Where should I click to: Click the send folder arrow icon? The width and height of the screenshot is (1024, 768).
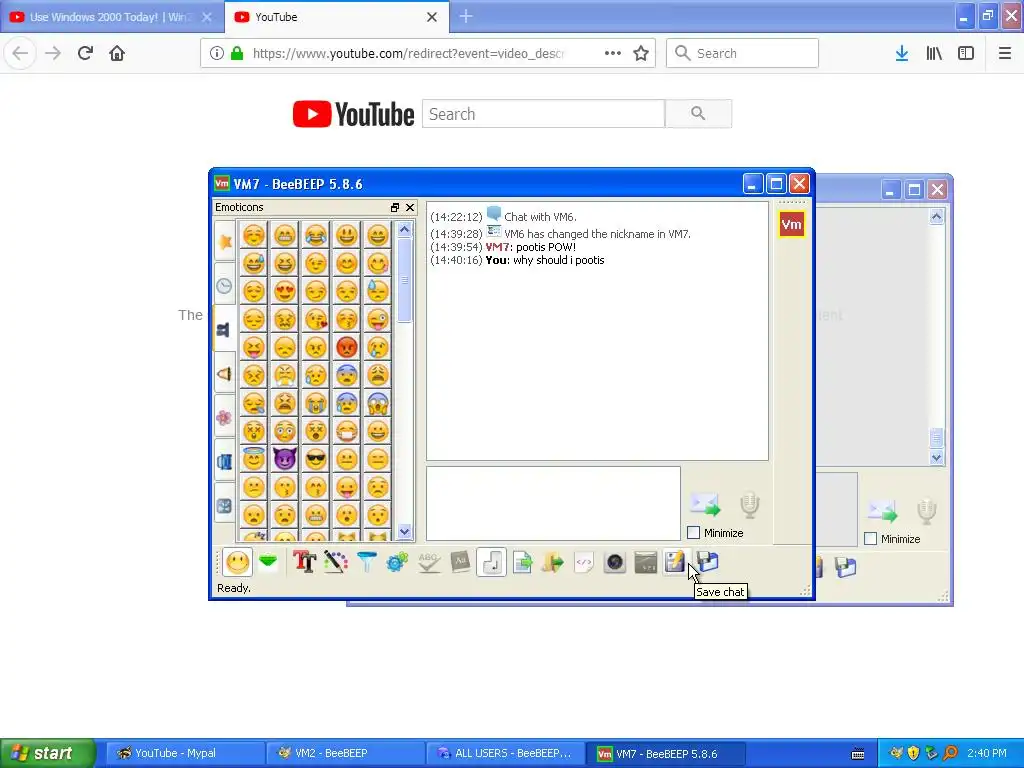(552, 562)
